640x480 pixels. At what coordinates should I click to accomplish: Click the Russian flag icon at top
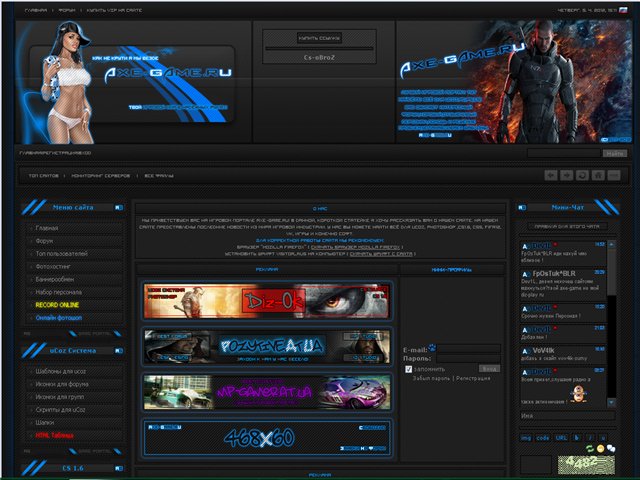coord(623,10)
